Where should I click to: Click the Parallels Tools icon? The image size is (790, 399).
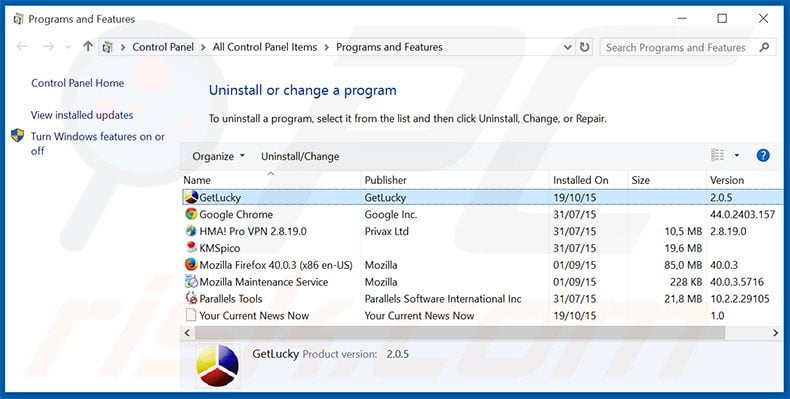pyautogui.click(x=191, y=298)
